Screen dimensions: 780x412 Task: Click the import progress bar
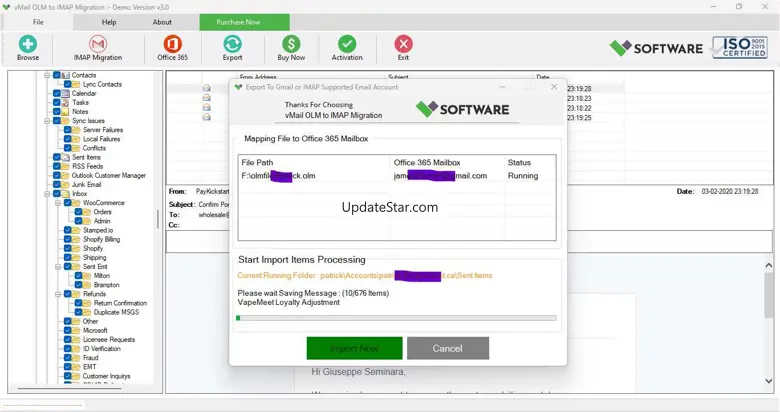396,318
